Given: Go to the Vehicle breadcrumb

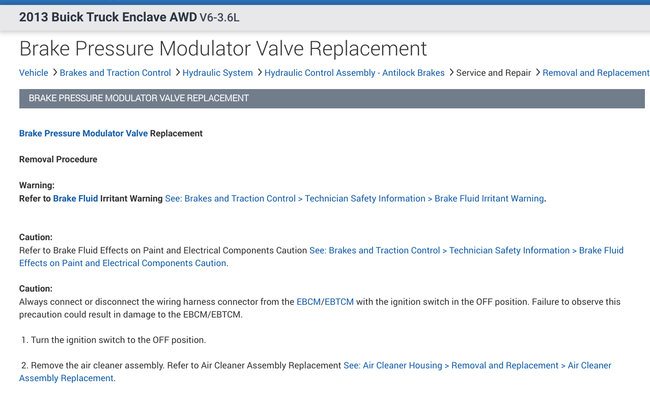Looking at the screenshot, I should point(33,73).
